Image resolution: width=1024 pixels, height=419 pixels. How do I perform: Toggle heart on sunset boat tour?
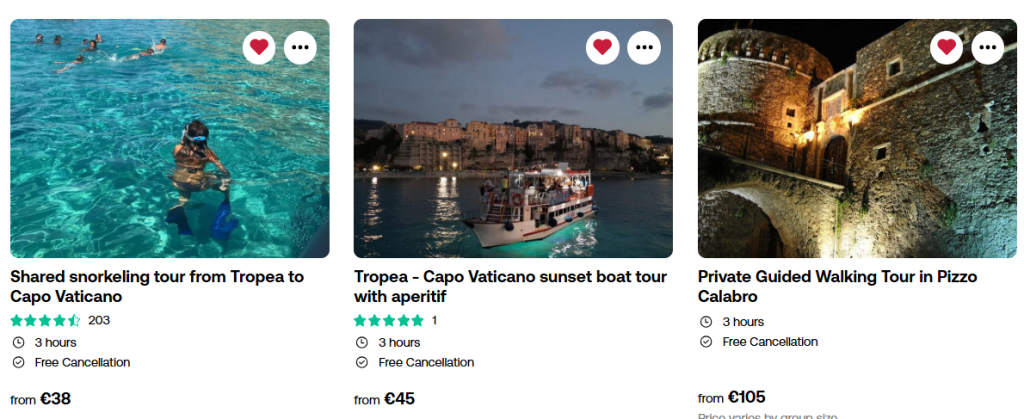pos(602,47)
